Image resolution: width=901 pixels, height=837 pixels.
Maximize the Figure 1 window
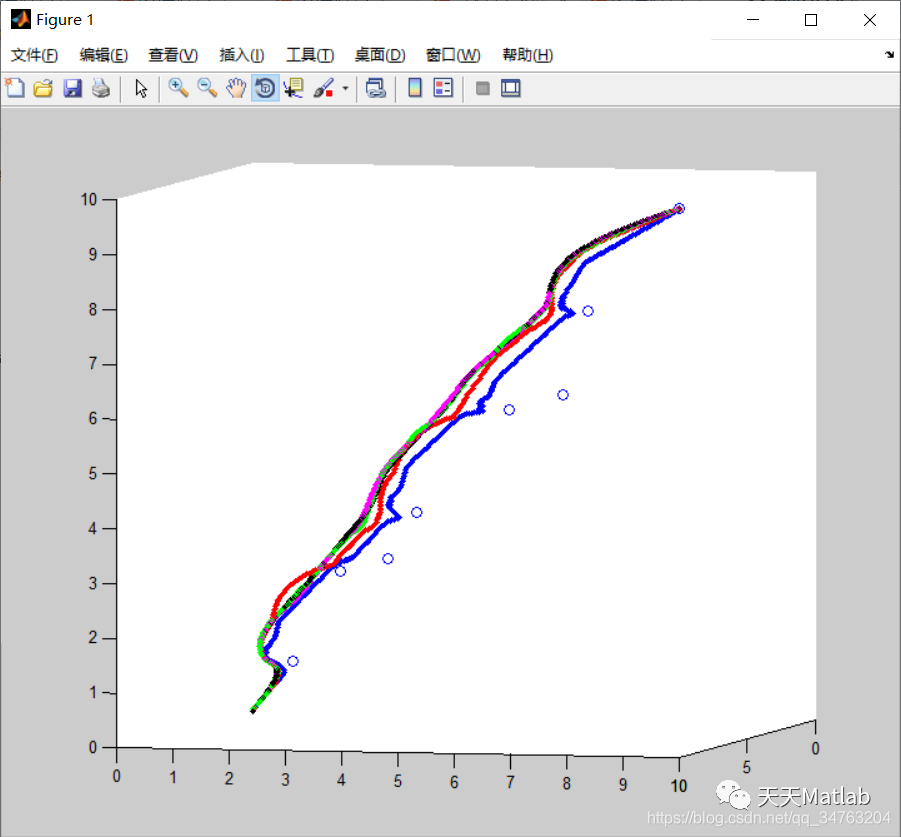coord(811,20)
